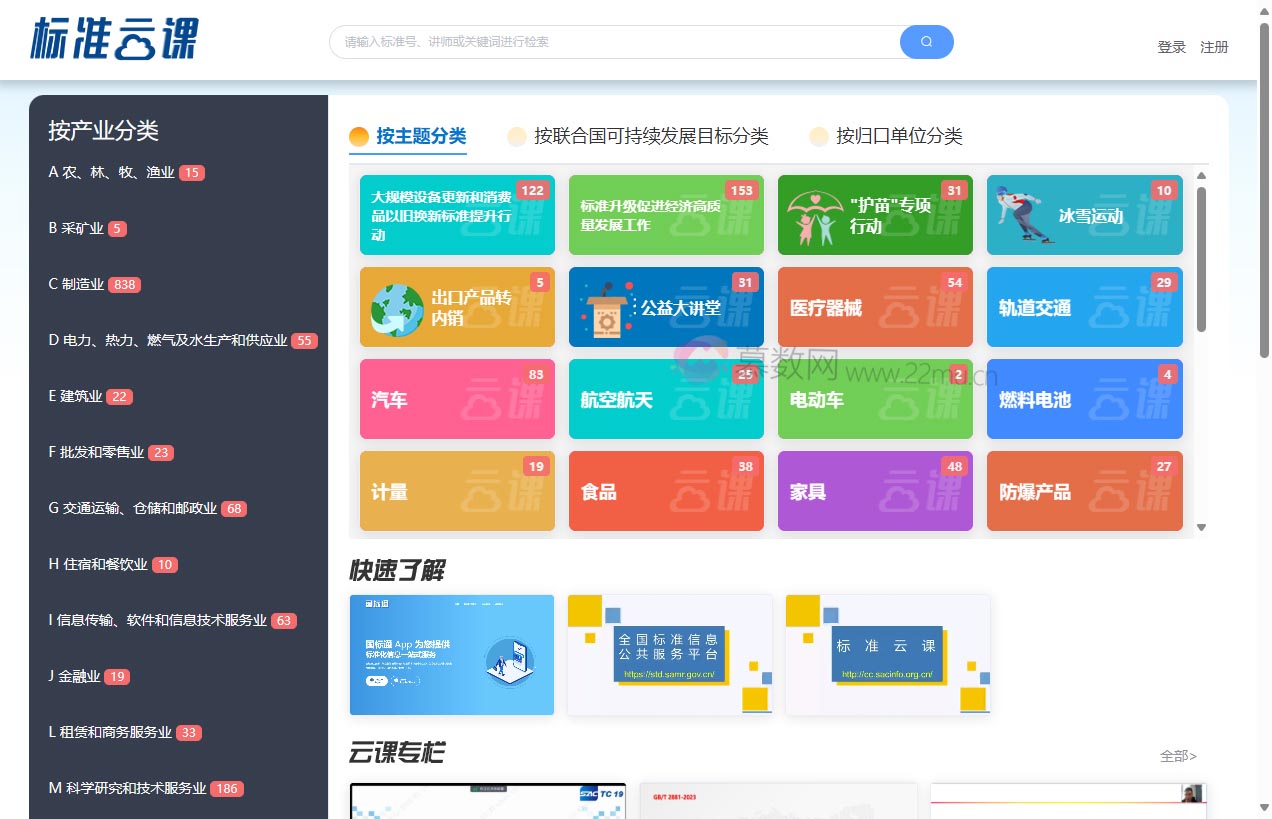
Task: Open 全部> to view all 云课专栏 content
Action: (1178, 756)
